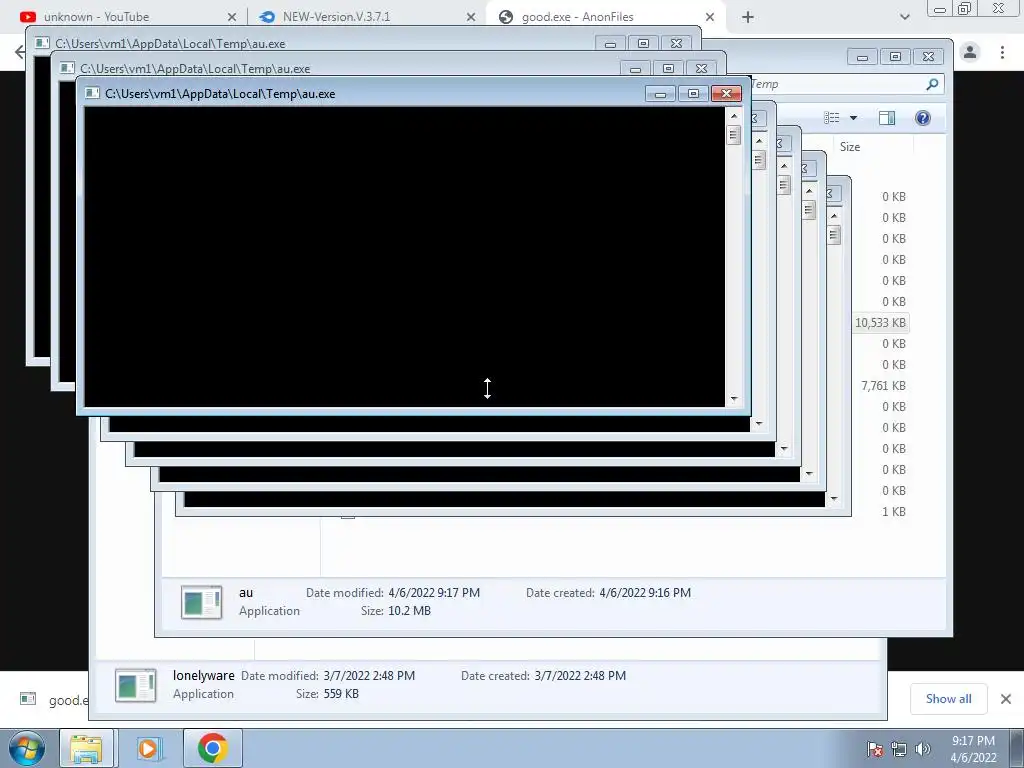Select the 7,761 KB file size cell

click(x=883, y=386)
